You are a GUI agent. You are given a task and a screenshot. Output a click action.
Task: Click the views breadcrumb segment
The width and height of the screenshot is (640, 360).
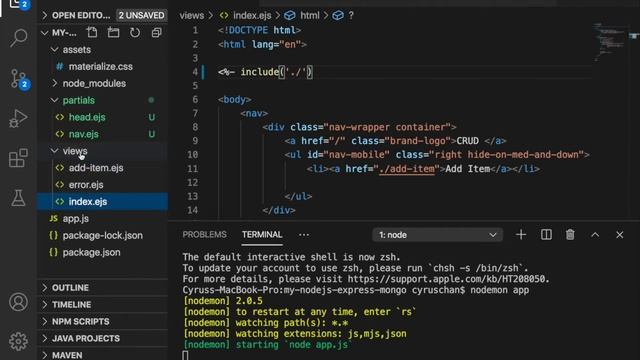tap(191, 16)
